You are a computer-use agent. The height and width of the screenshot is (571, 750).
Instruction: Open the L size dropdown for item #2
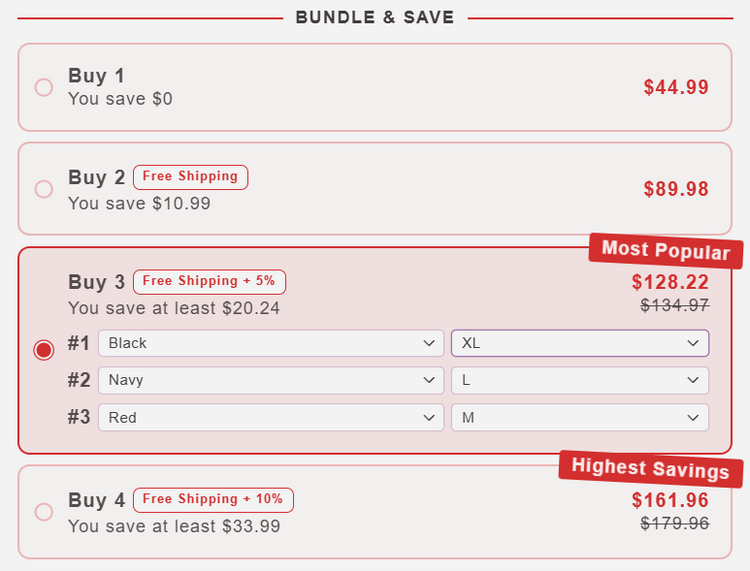pyautogui.click(x=580, y=380)
